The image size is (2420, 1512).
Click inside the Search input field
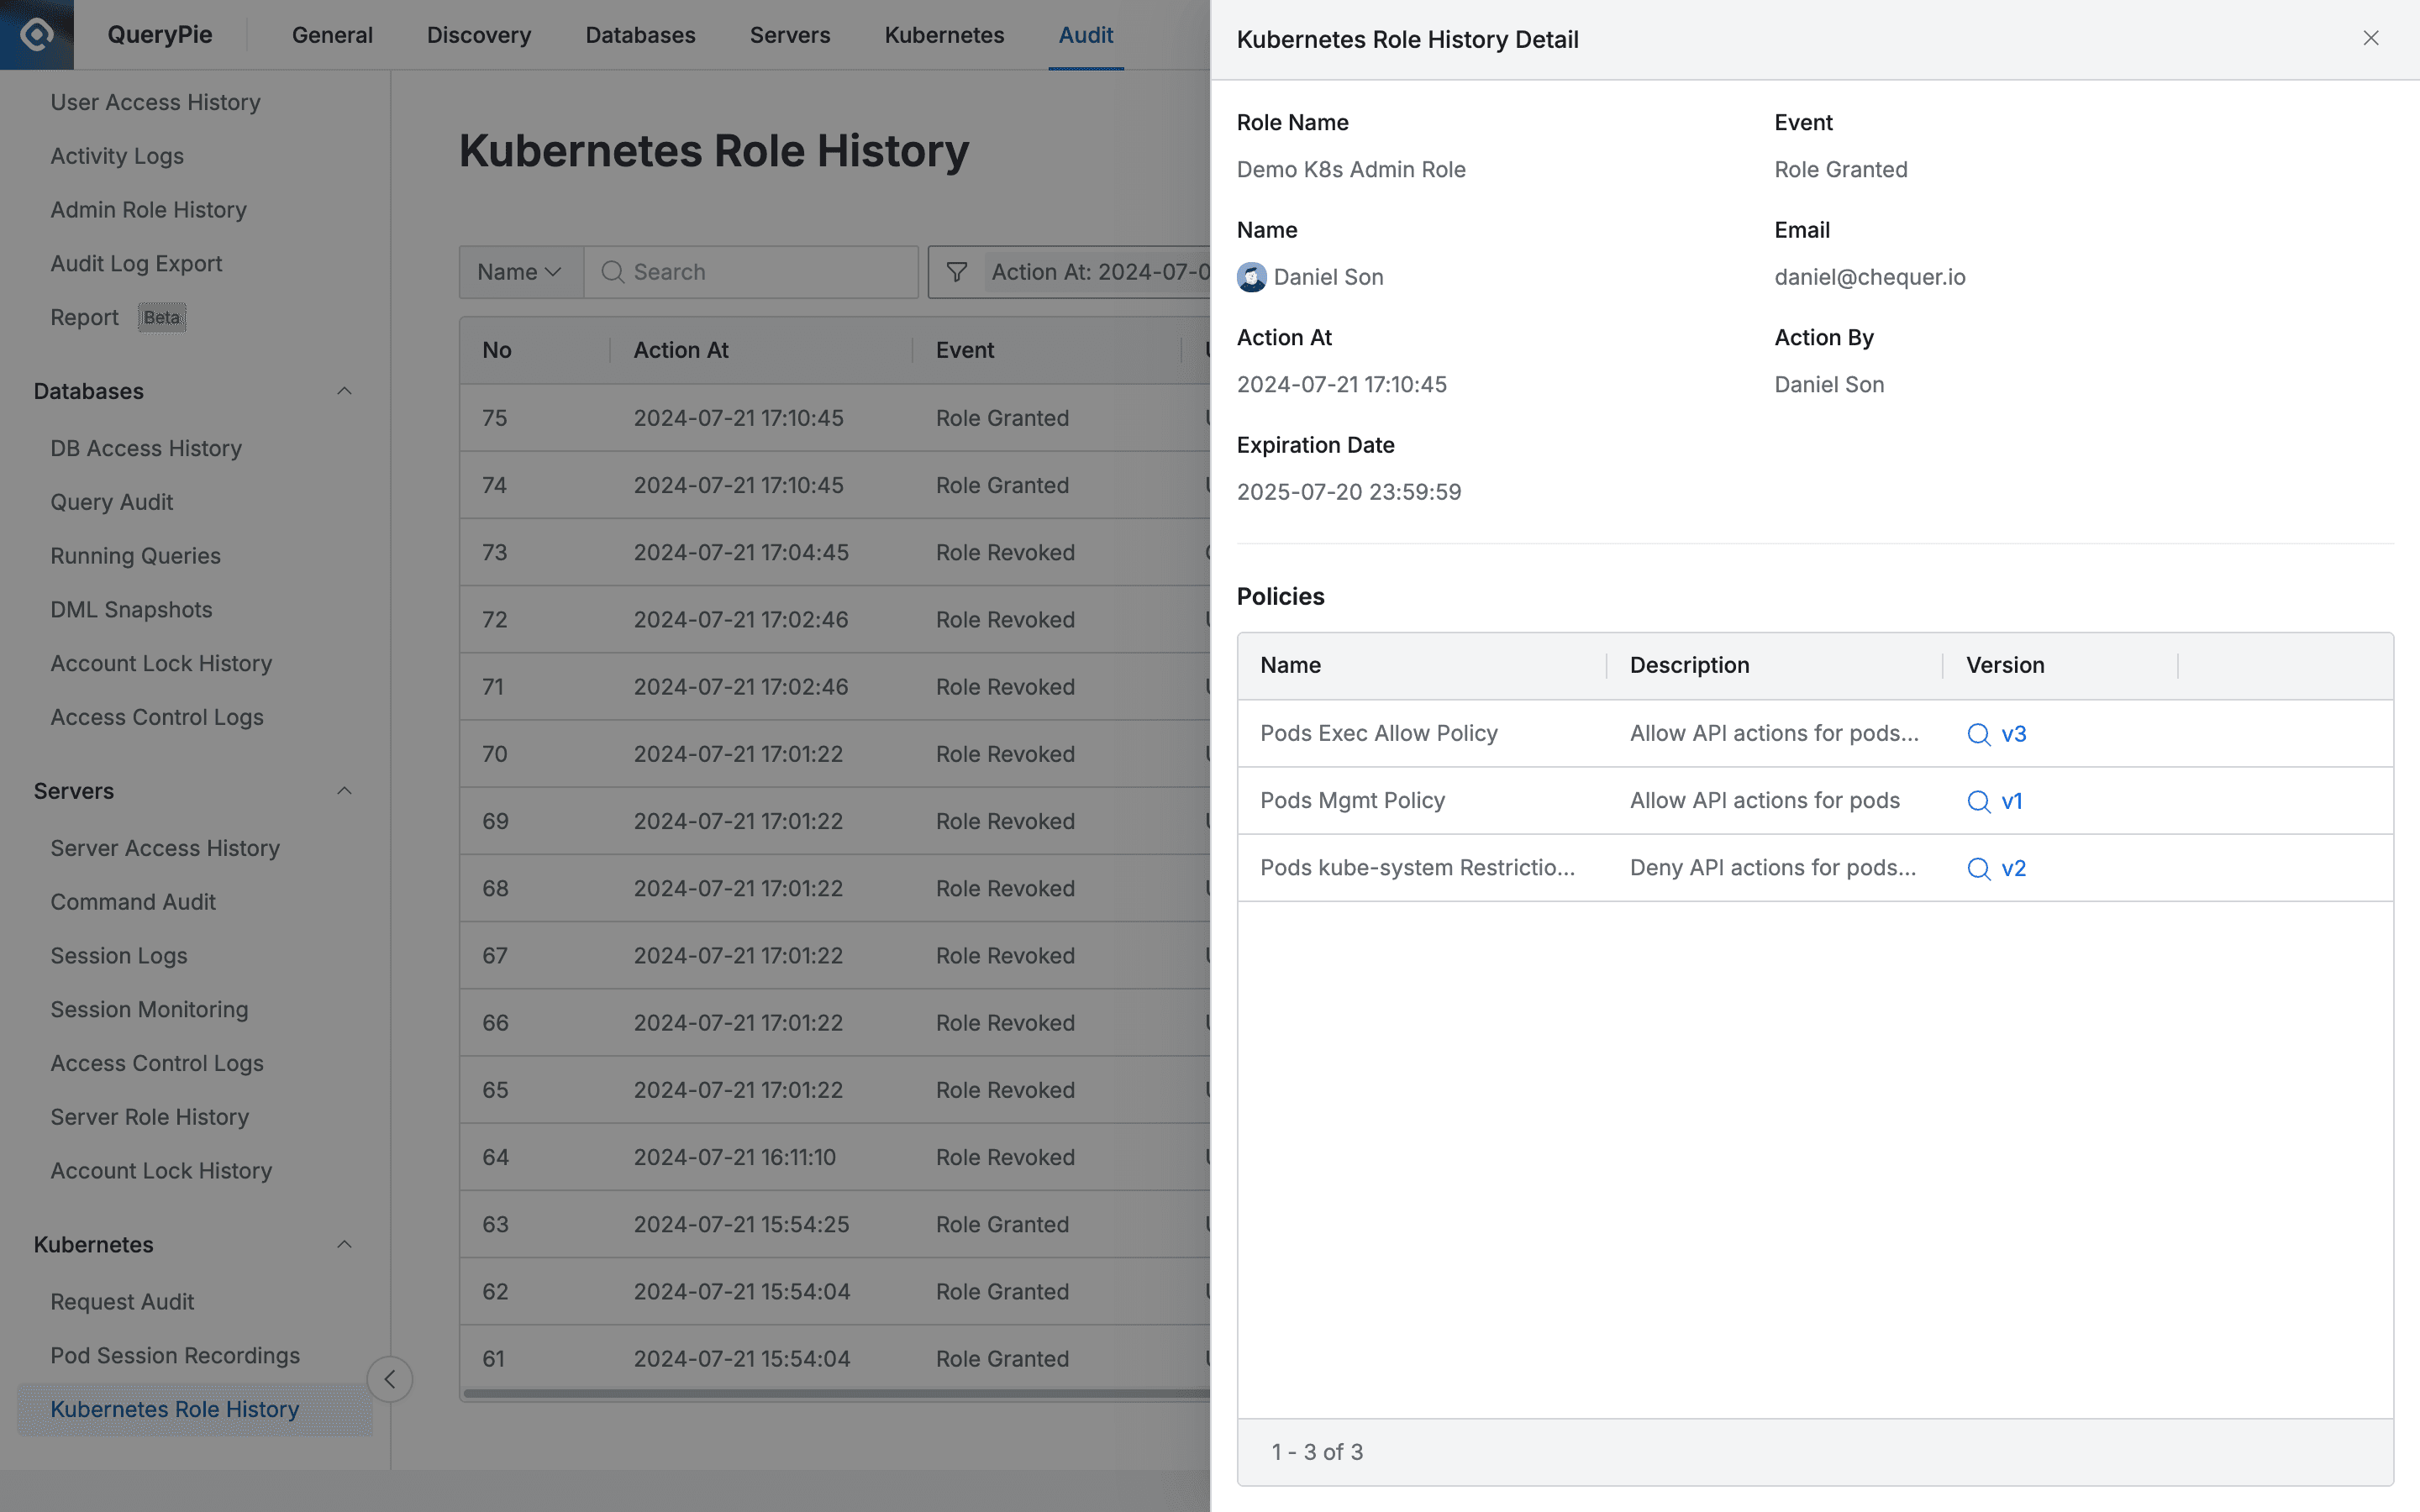pos(750,271)
